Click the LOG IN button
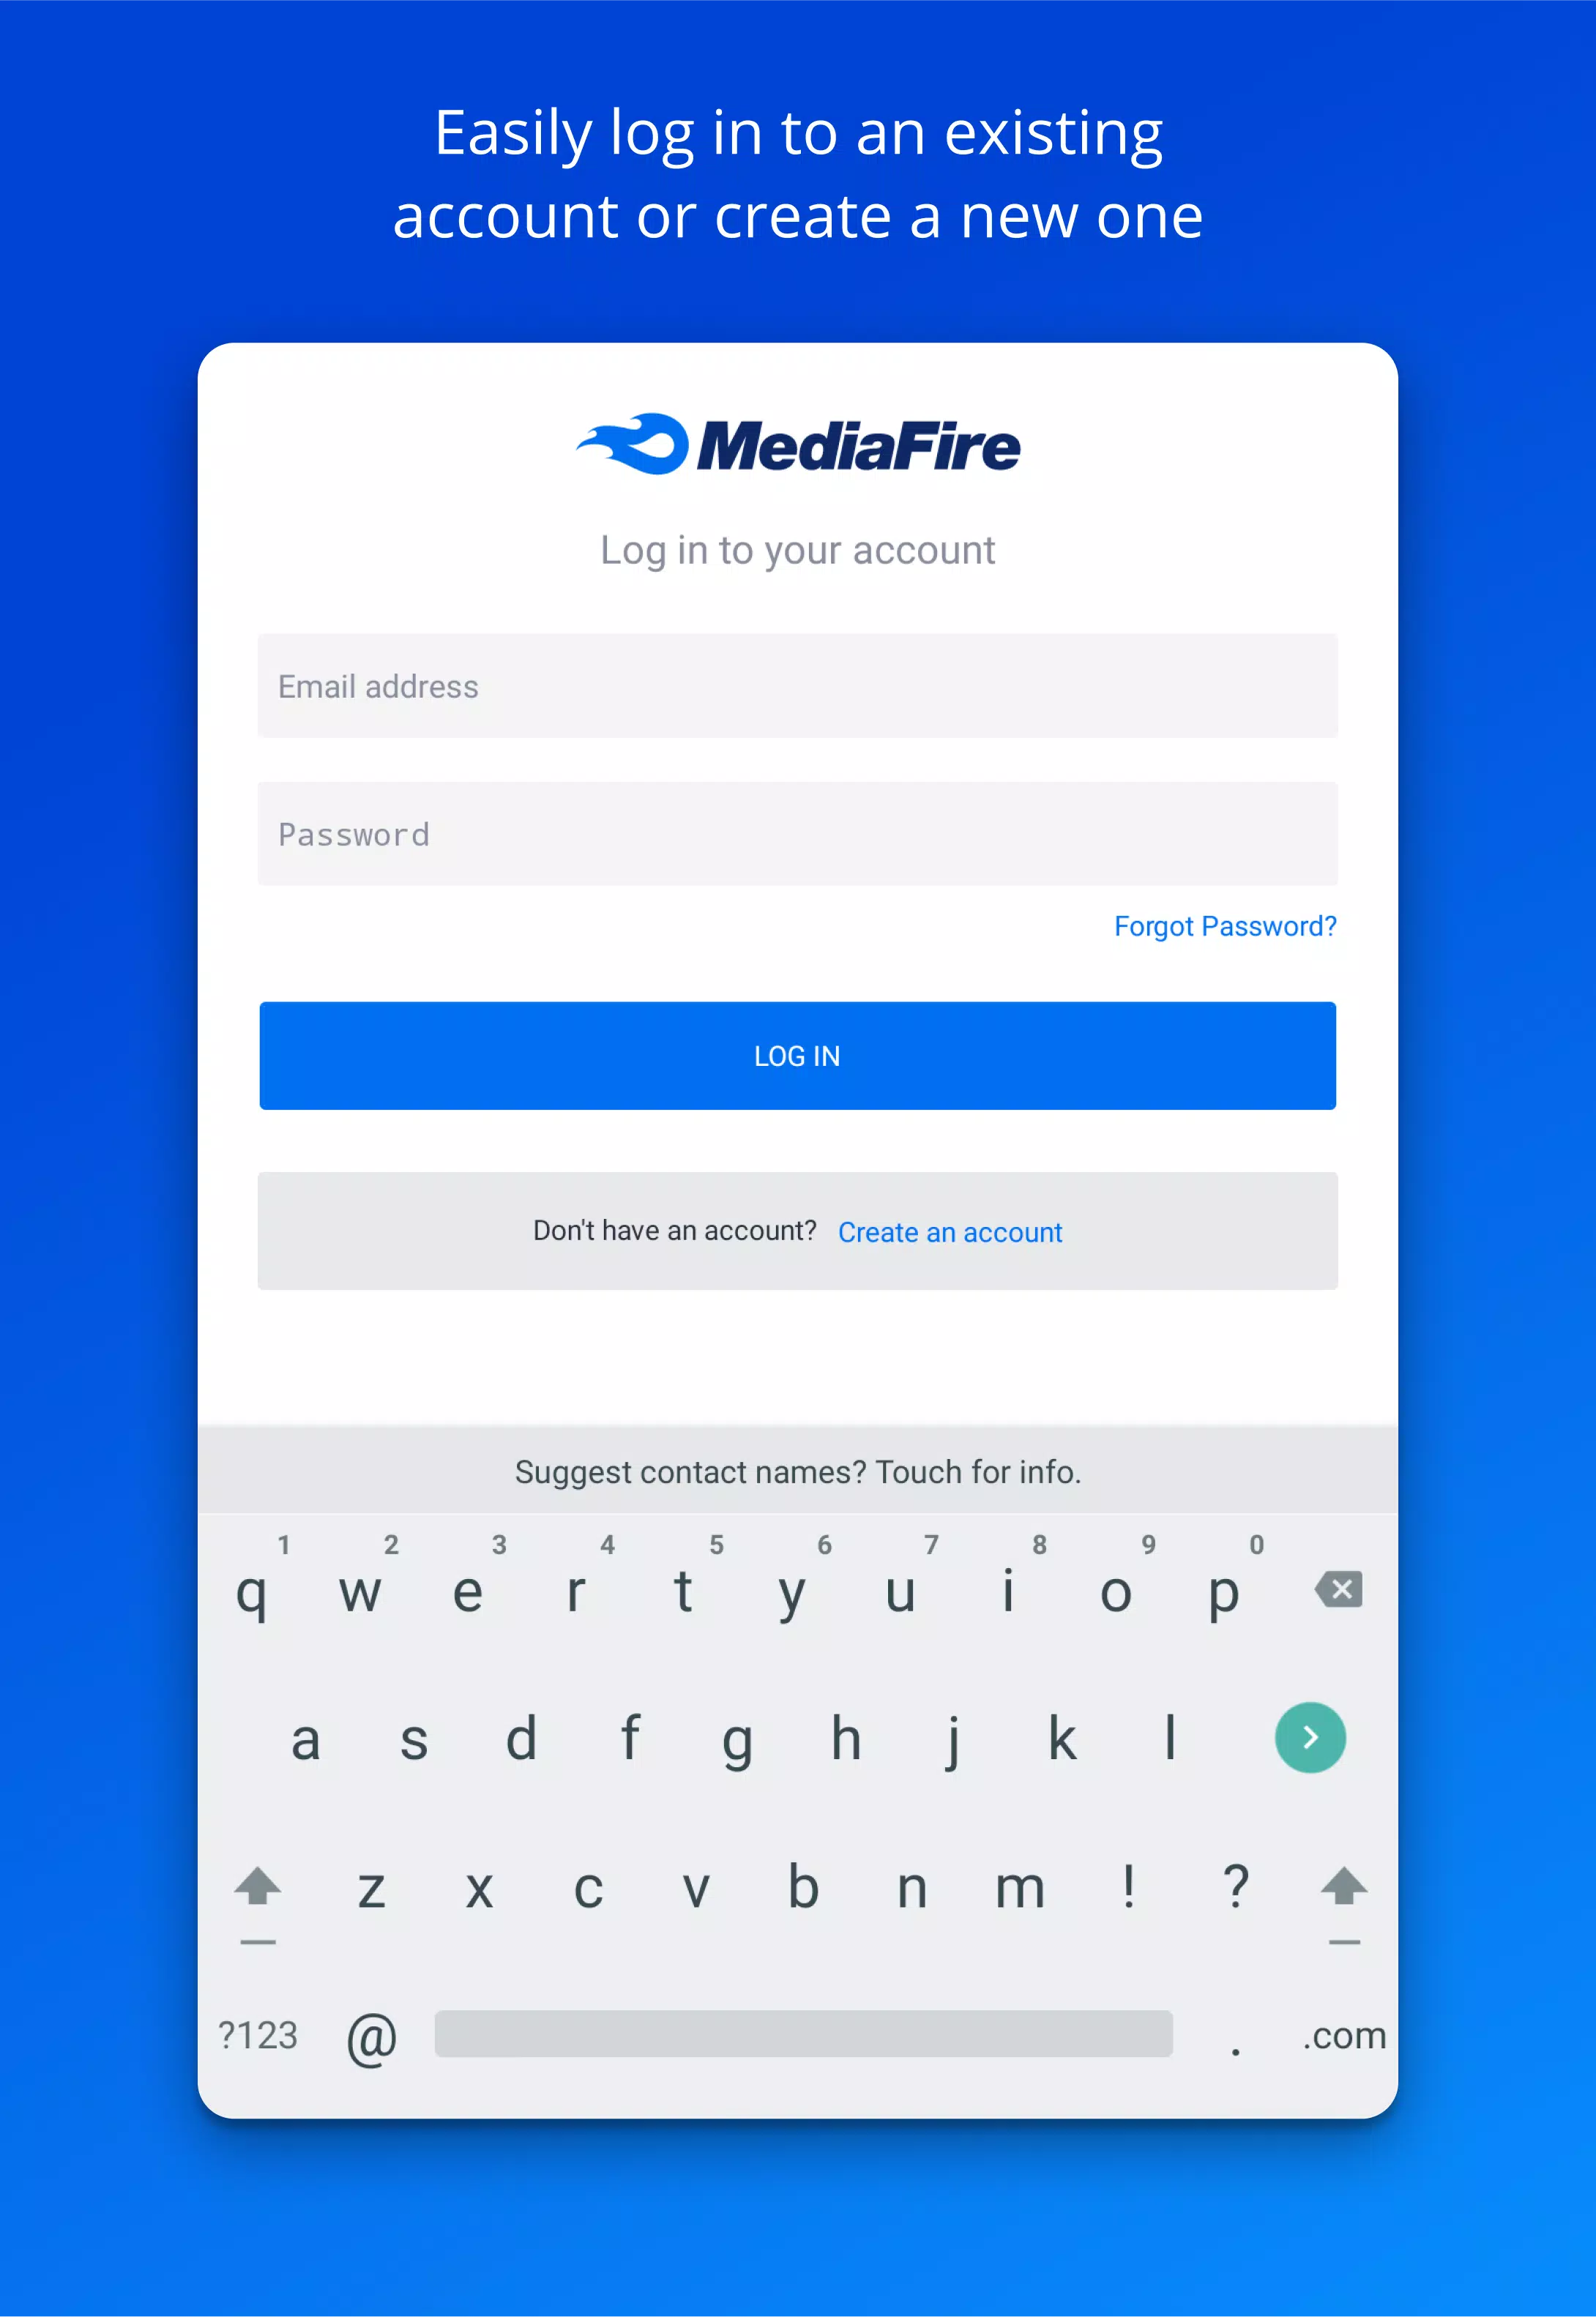 tap(797, 1055)
